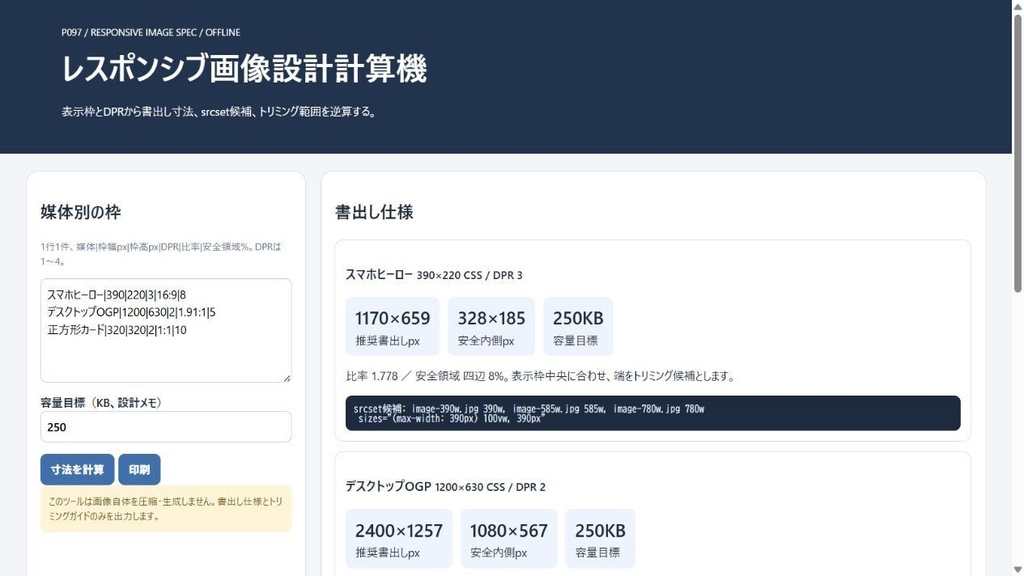The height and width of the screenshot is (576, 1024).
Task: Click the 寸法を計算 button
Action: 77,470
